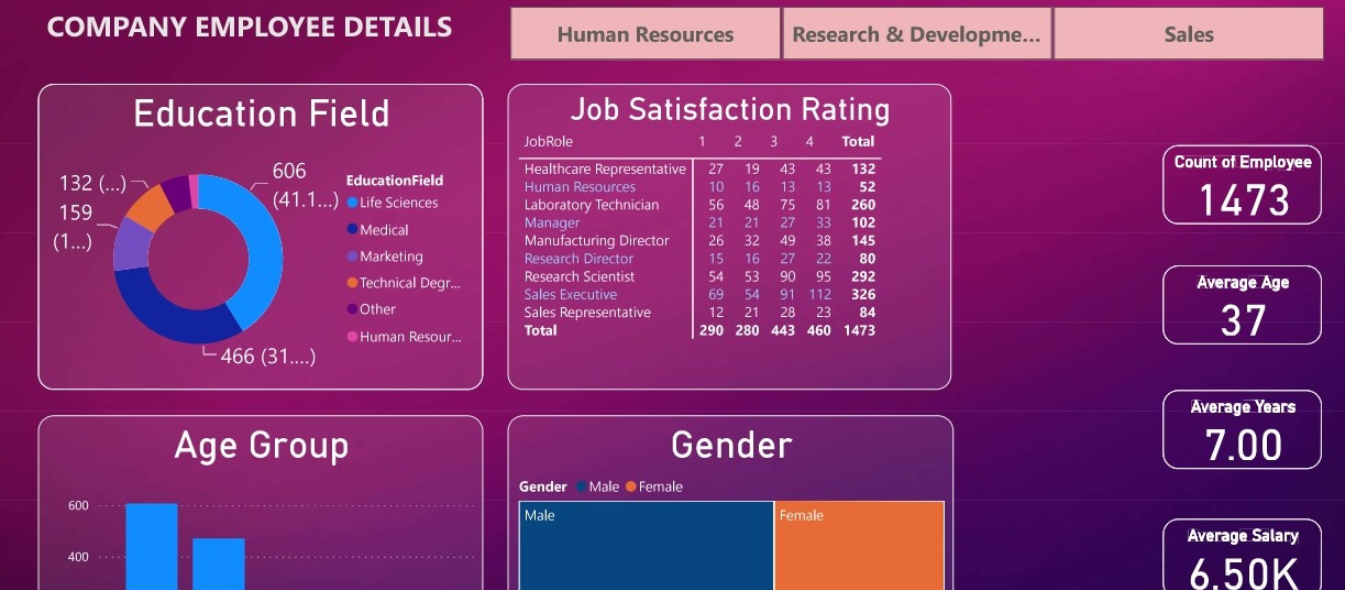Viewport: 1345px width, 590px height.
Task: Click the Age Group chart title
Action: 261,445
